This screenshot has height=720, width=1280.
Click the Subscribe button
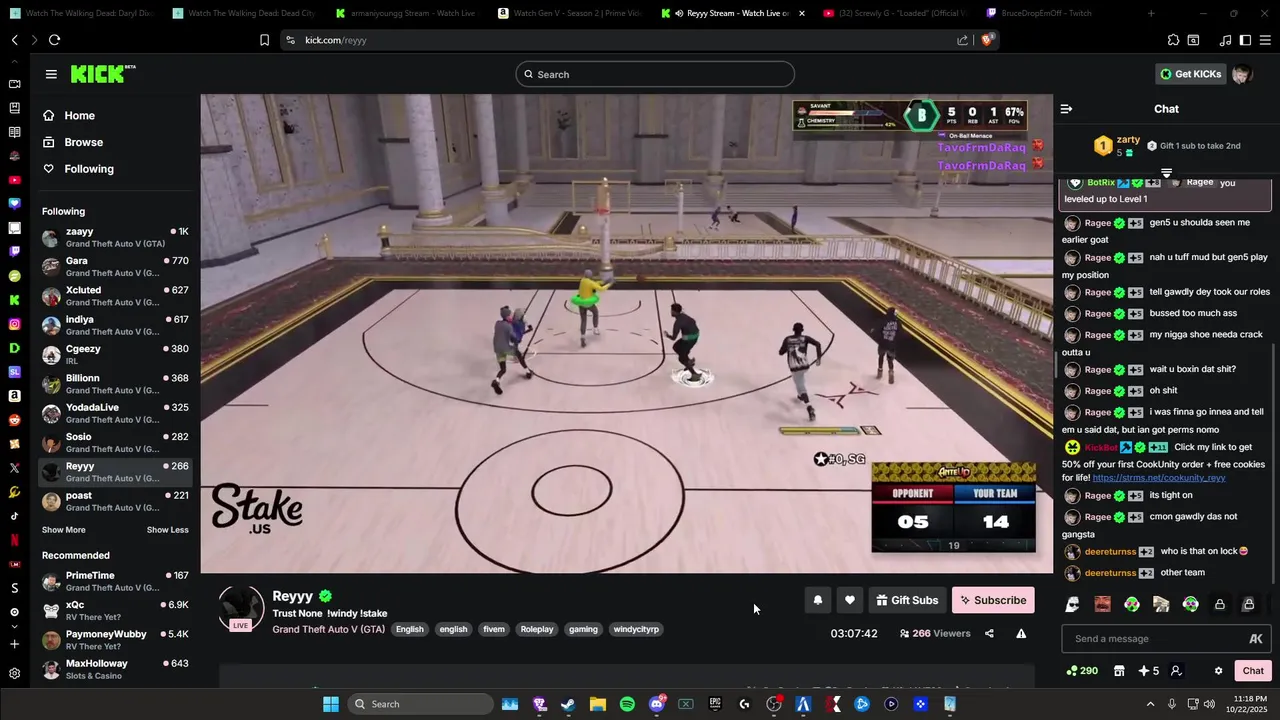tap(993, 600)
